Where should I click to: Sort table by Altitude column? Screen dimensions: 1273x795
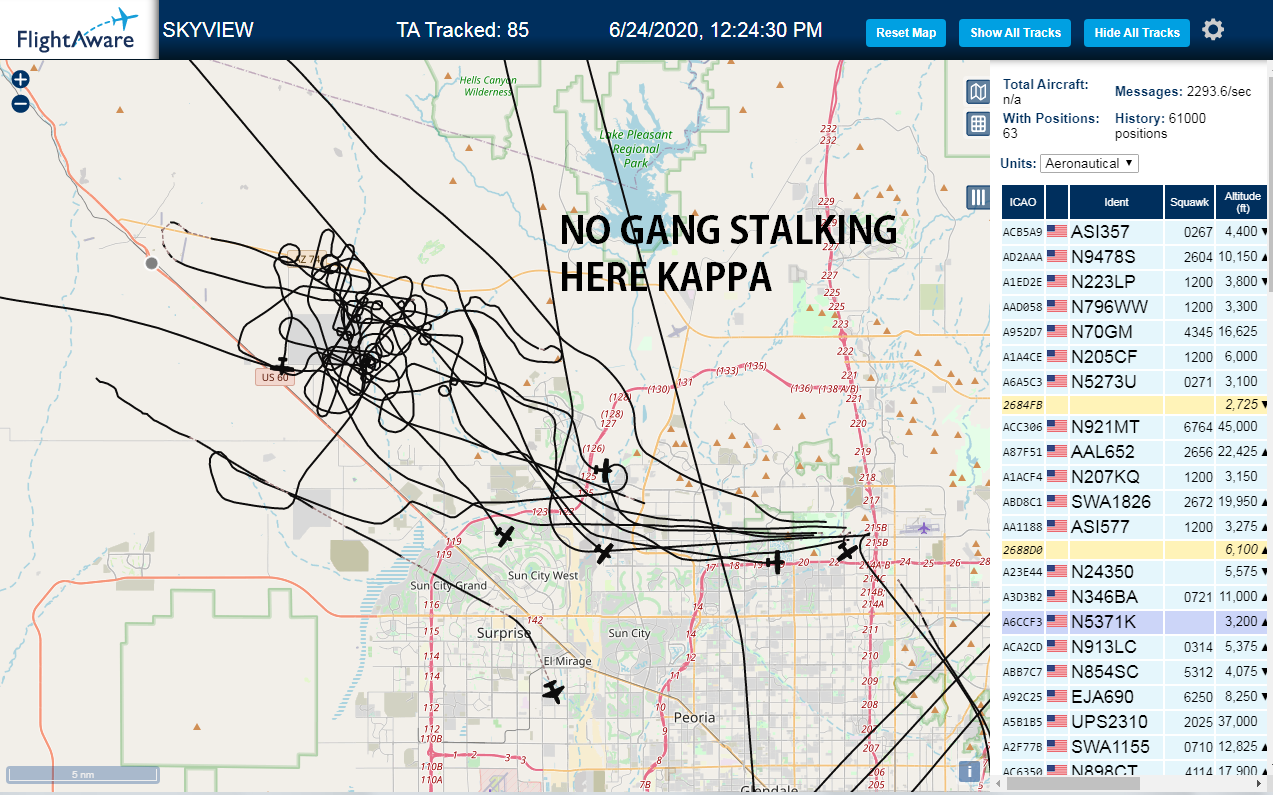(x=1241, y=202)
